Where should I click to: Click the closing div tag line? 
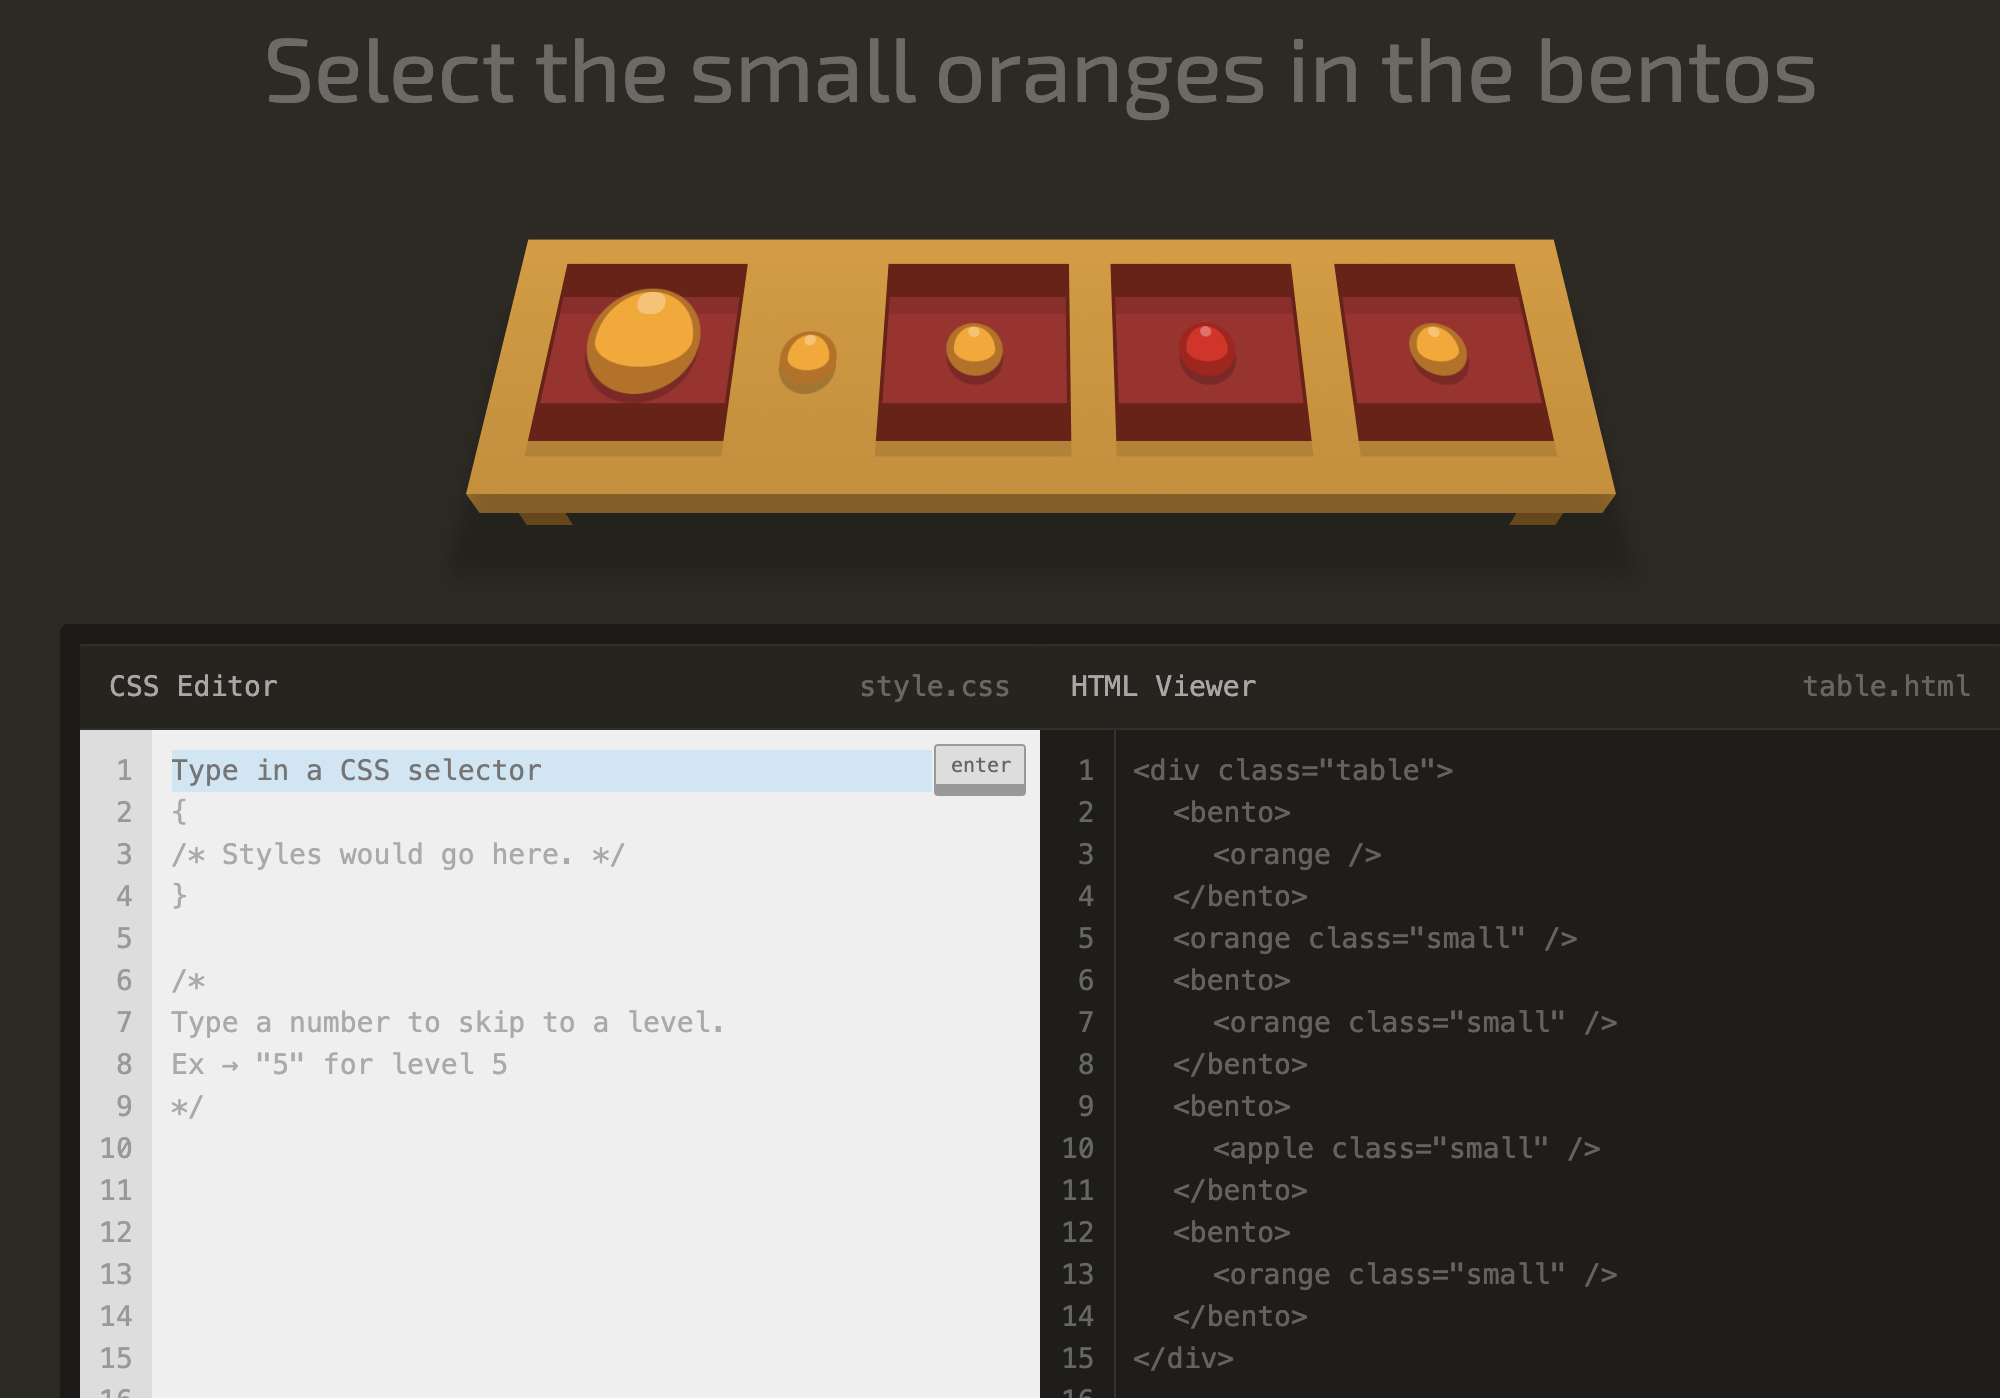tap(1183, 1358)
